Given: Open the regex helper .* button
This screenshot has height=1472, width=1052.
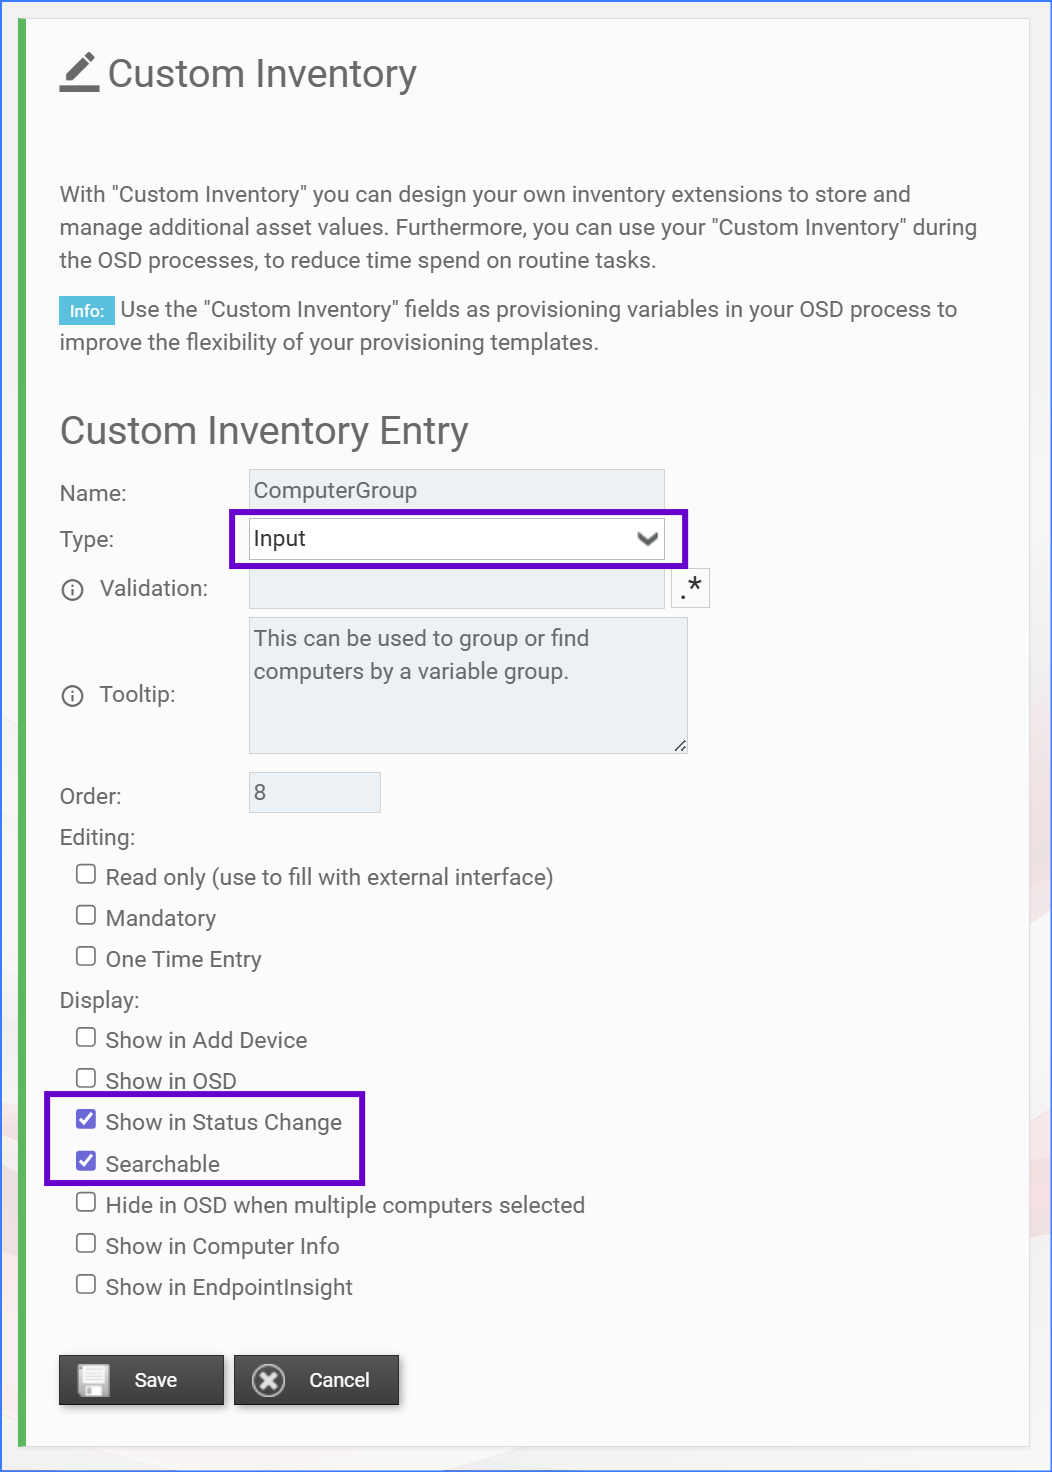Looking at the screenshot, I should coord(690,588).
